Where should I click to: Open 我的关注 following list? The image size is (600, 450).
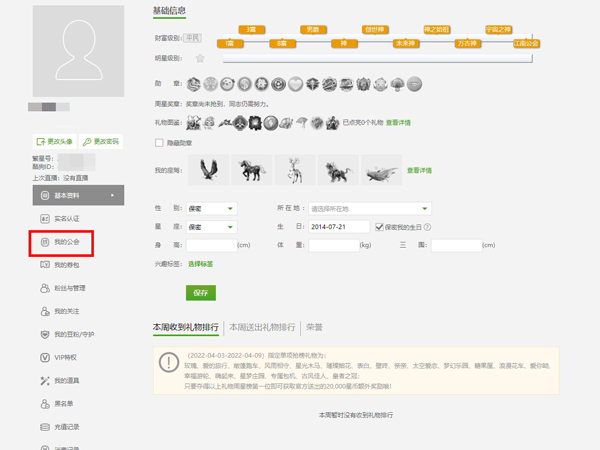(67, 311)
